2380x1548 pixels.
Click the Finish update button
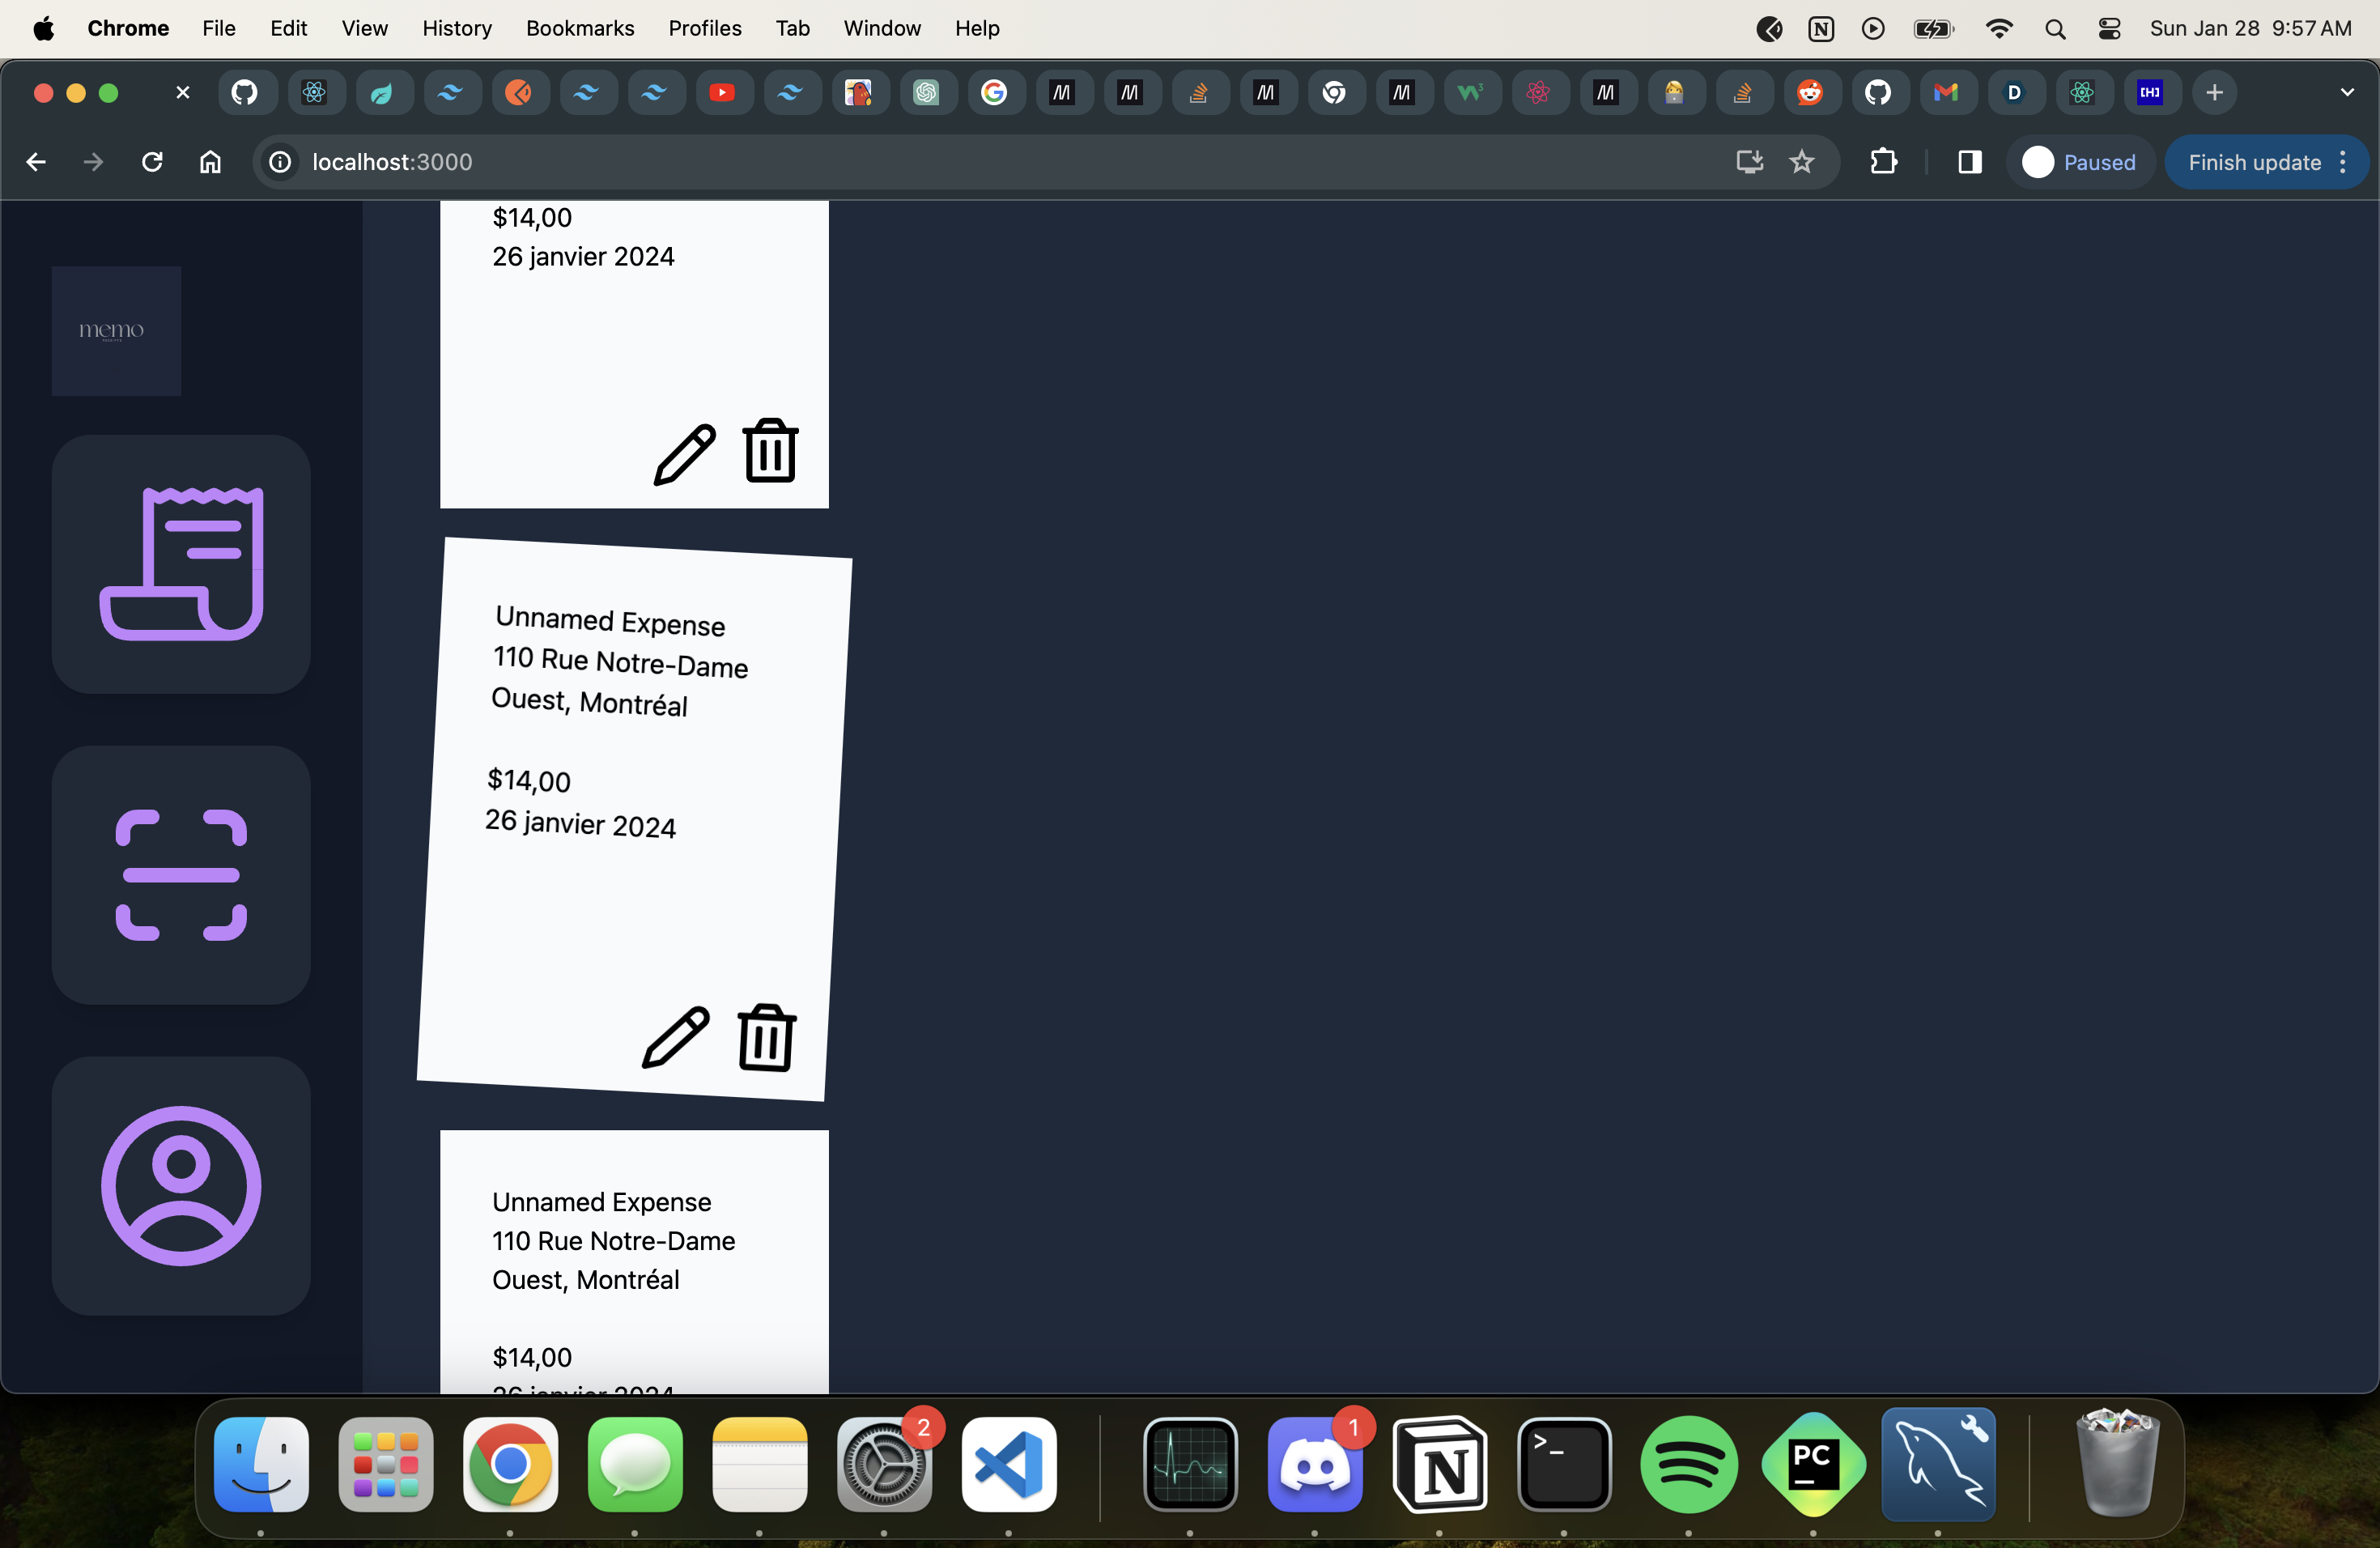pyautogui.click(x=2253, y=162)
